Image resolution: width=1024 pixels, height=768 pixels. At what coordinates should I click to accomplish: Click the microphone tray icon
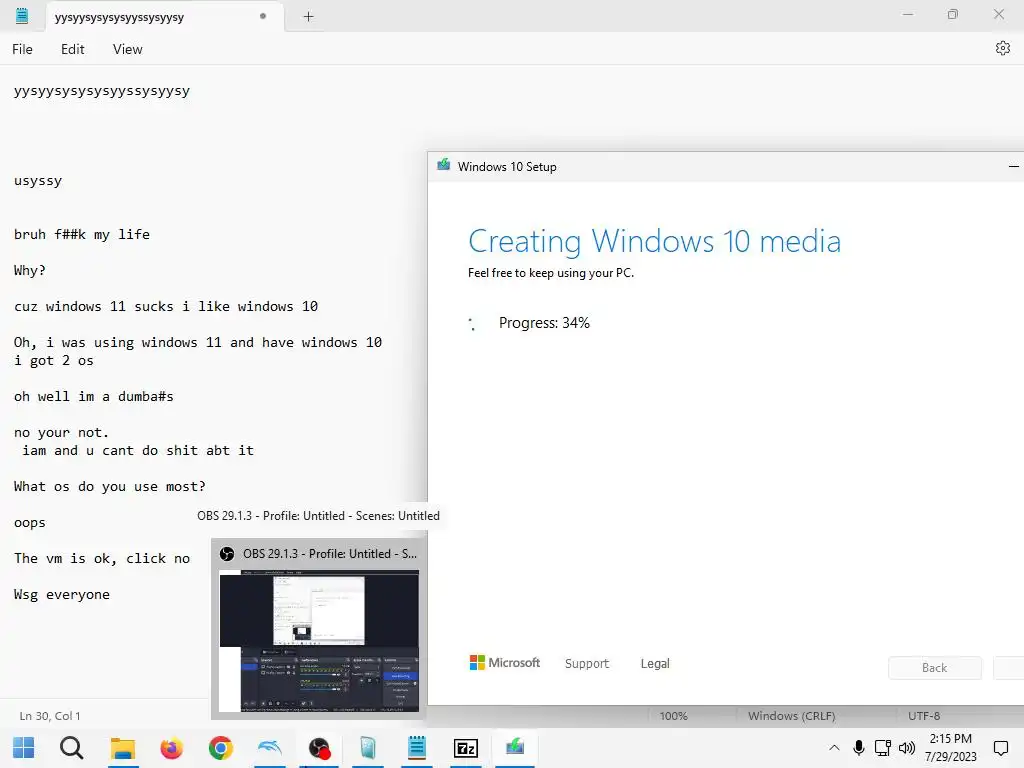pos(859,748)
